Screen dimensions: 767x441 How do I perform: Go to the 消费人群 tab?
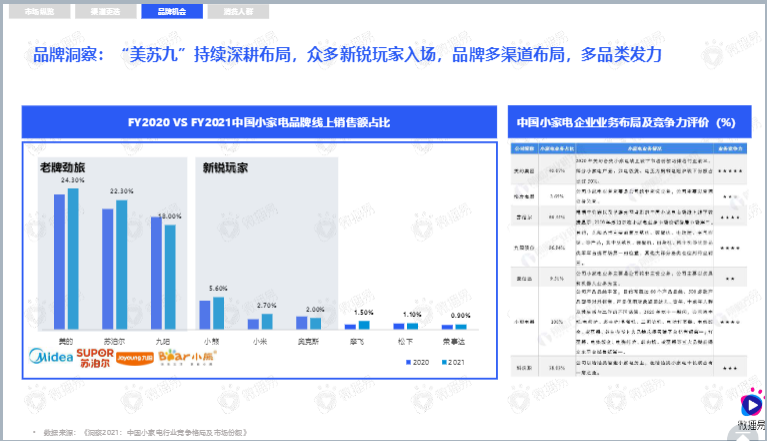coord(238,11)
